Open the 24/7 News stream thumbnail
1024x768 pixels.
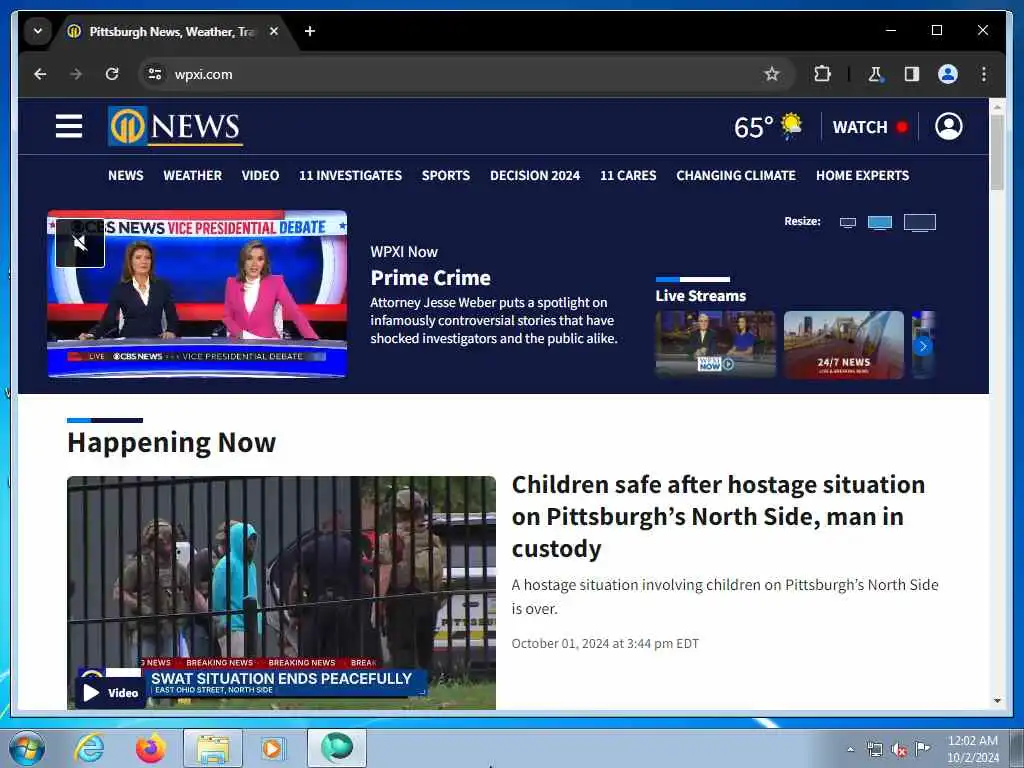[844, 345]
